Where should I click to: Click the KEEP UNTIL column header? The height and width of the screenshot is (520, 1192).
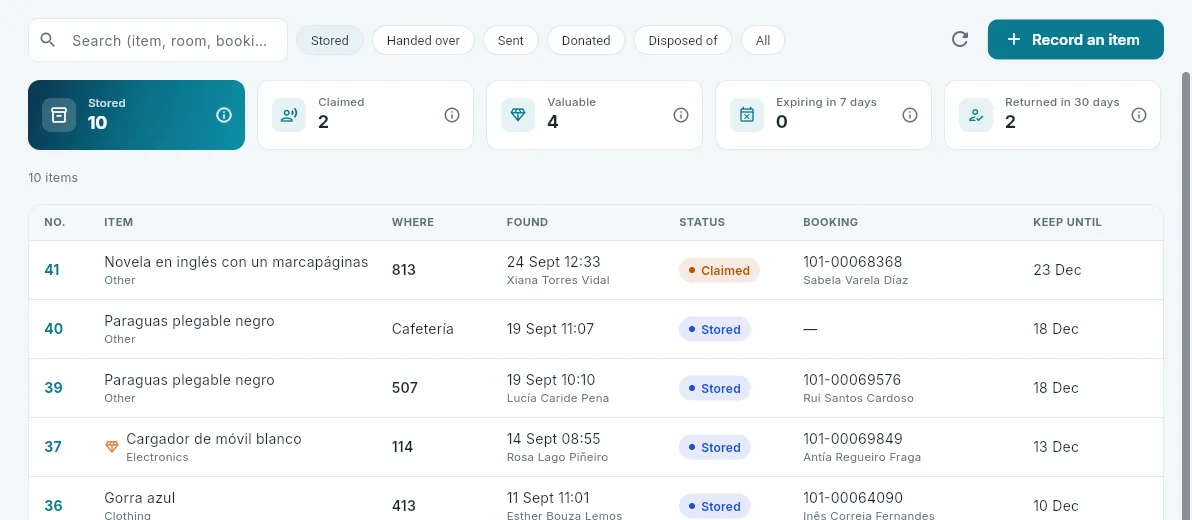1067,222
